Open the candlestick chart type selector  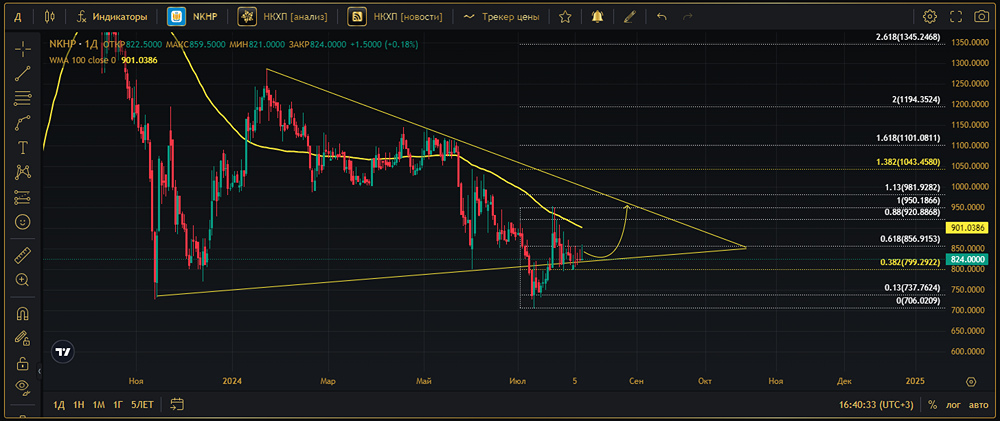tap(50, 17)
